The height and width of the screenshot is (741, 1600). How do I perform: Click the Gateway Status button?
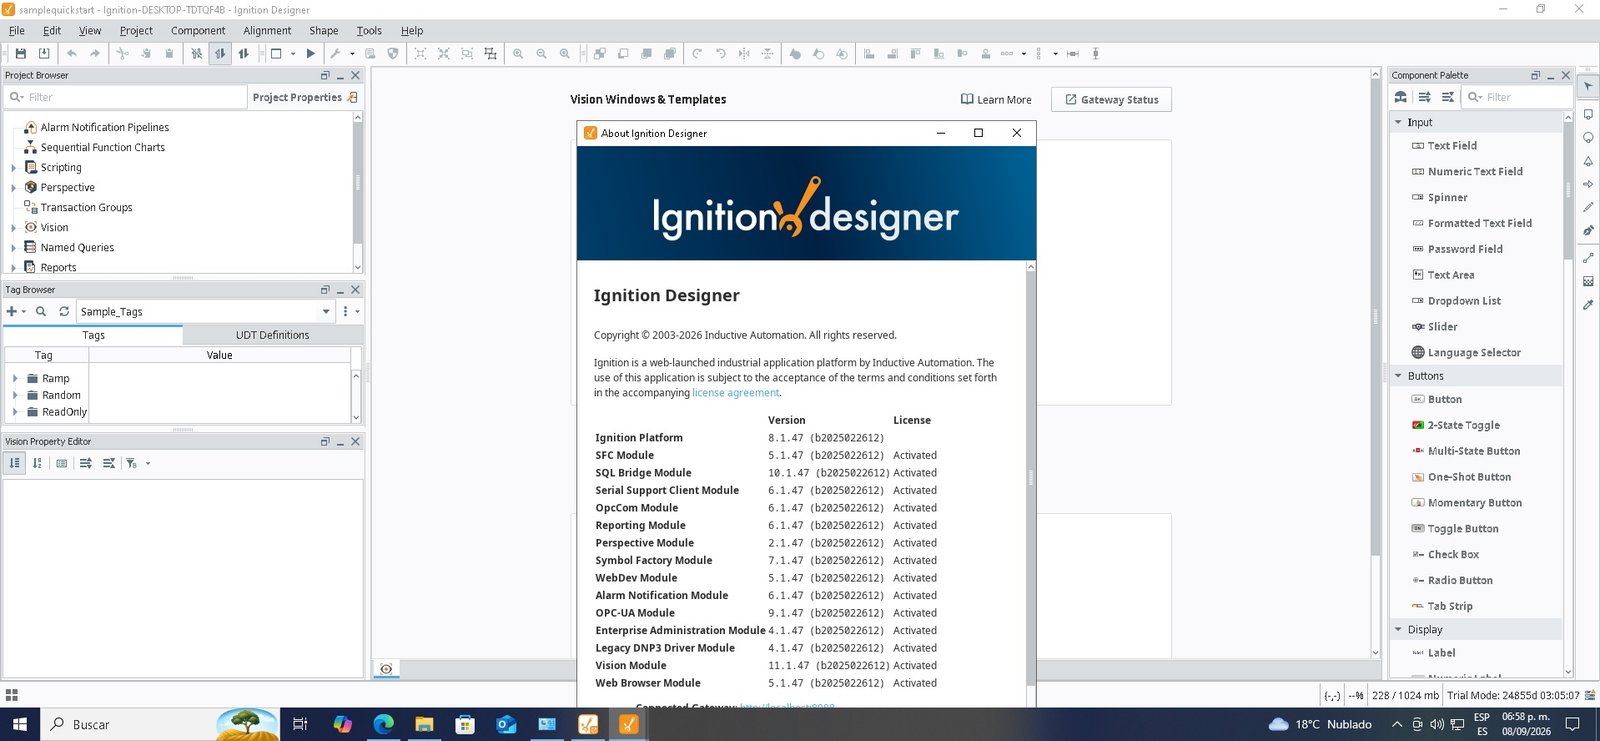point(1111,100)
